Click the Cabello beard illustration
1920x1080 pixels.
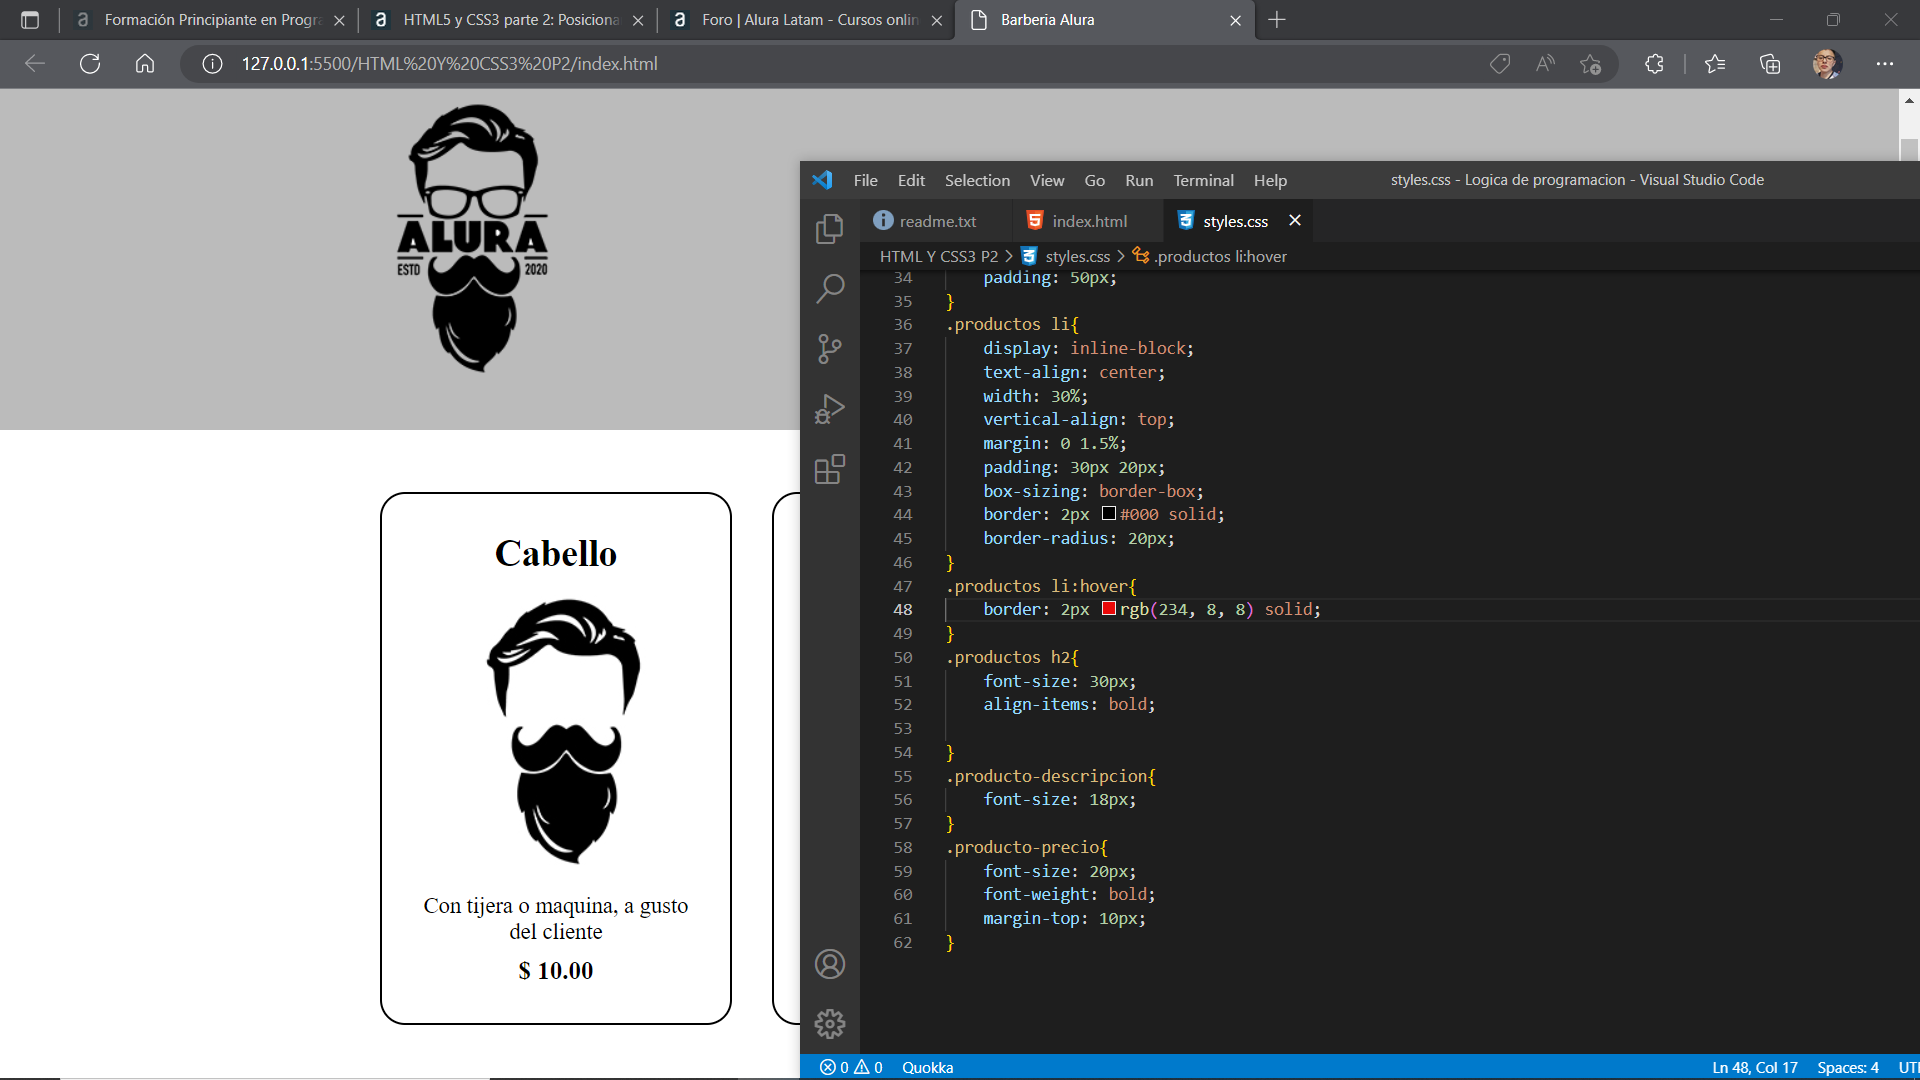tap(562, 731)
